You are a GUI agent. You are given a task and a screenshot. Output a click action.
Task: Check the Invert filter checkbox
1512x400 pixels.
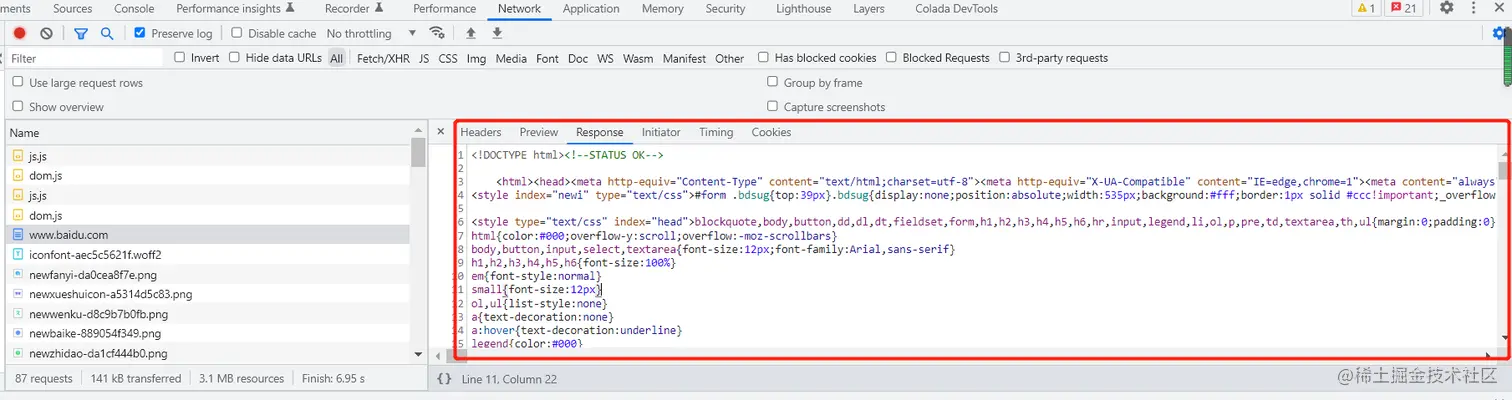coord(180,58)
